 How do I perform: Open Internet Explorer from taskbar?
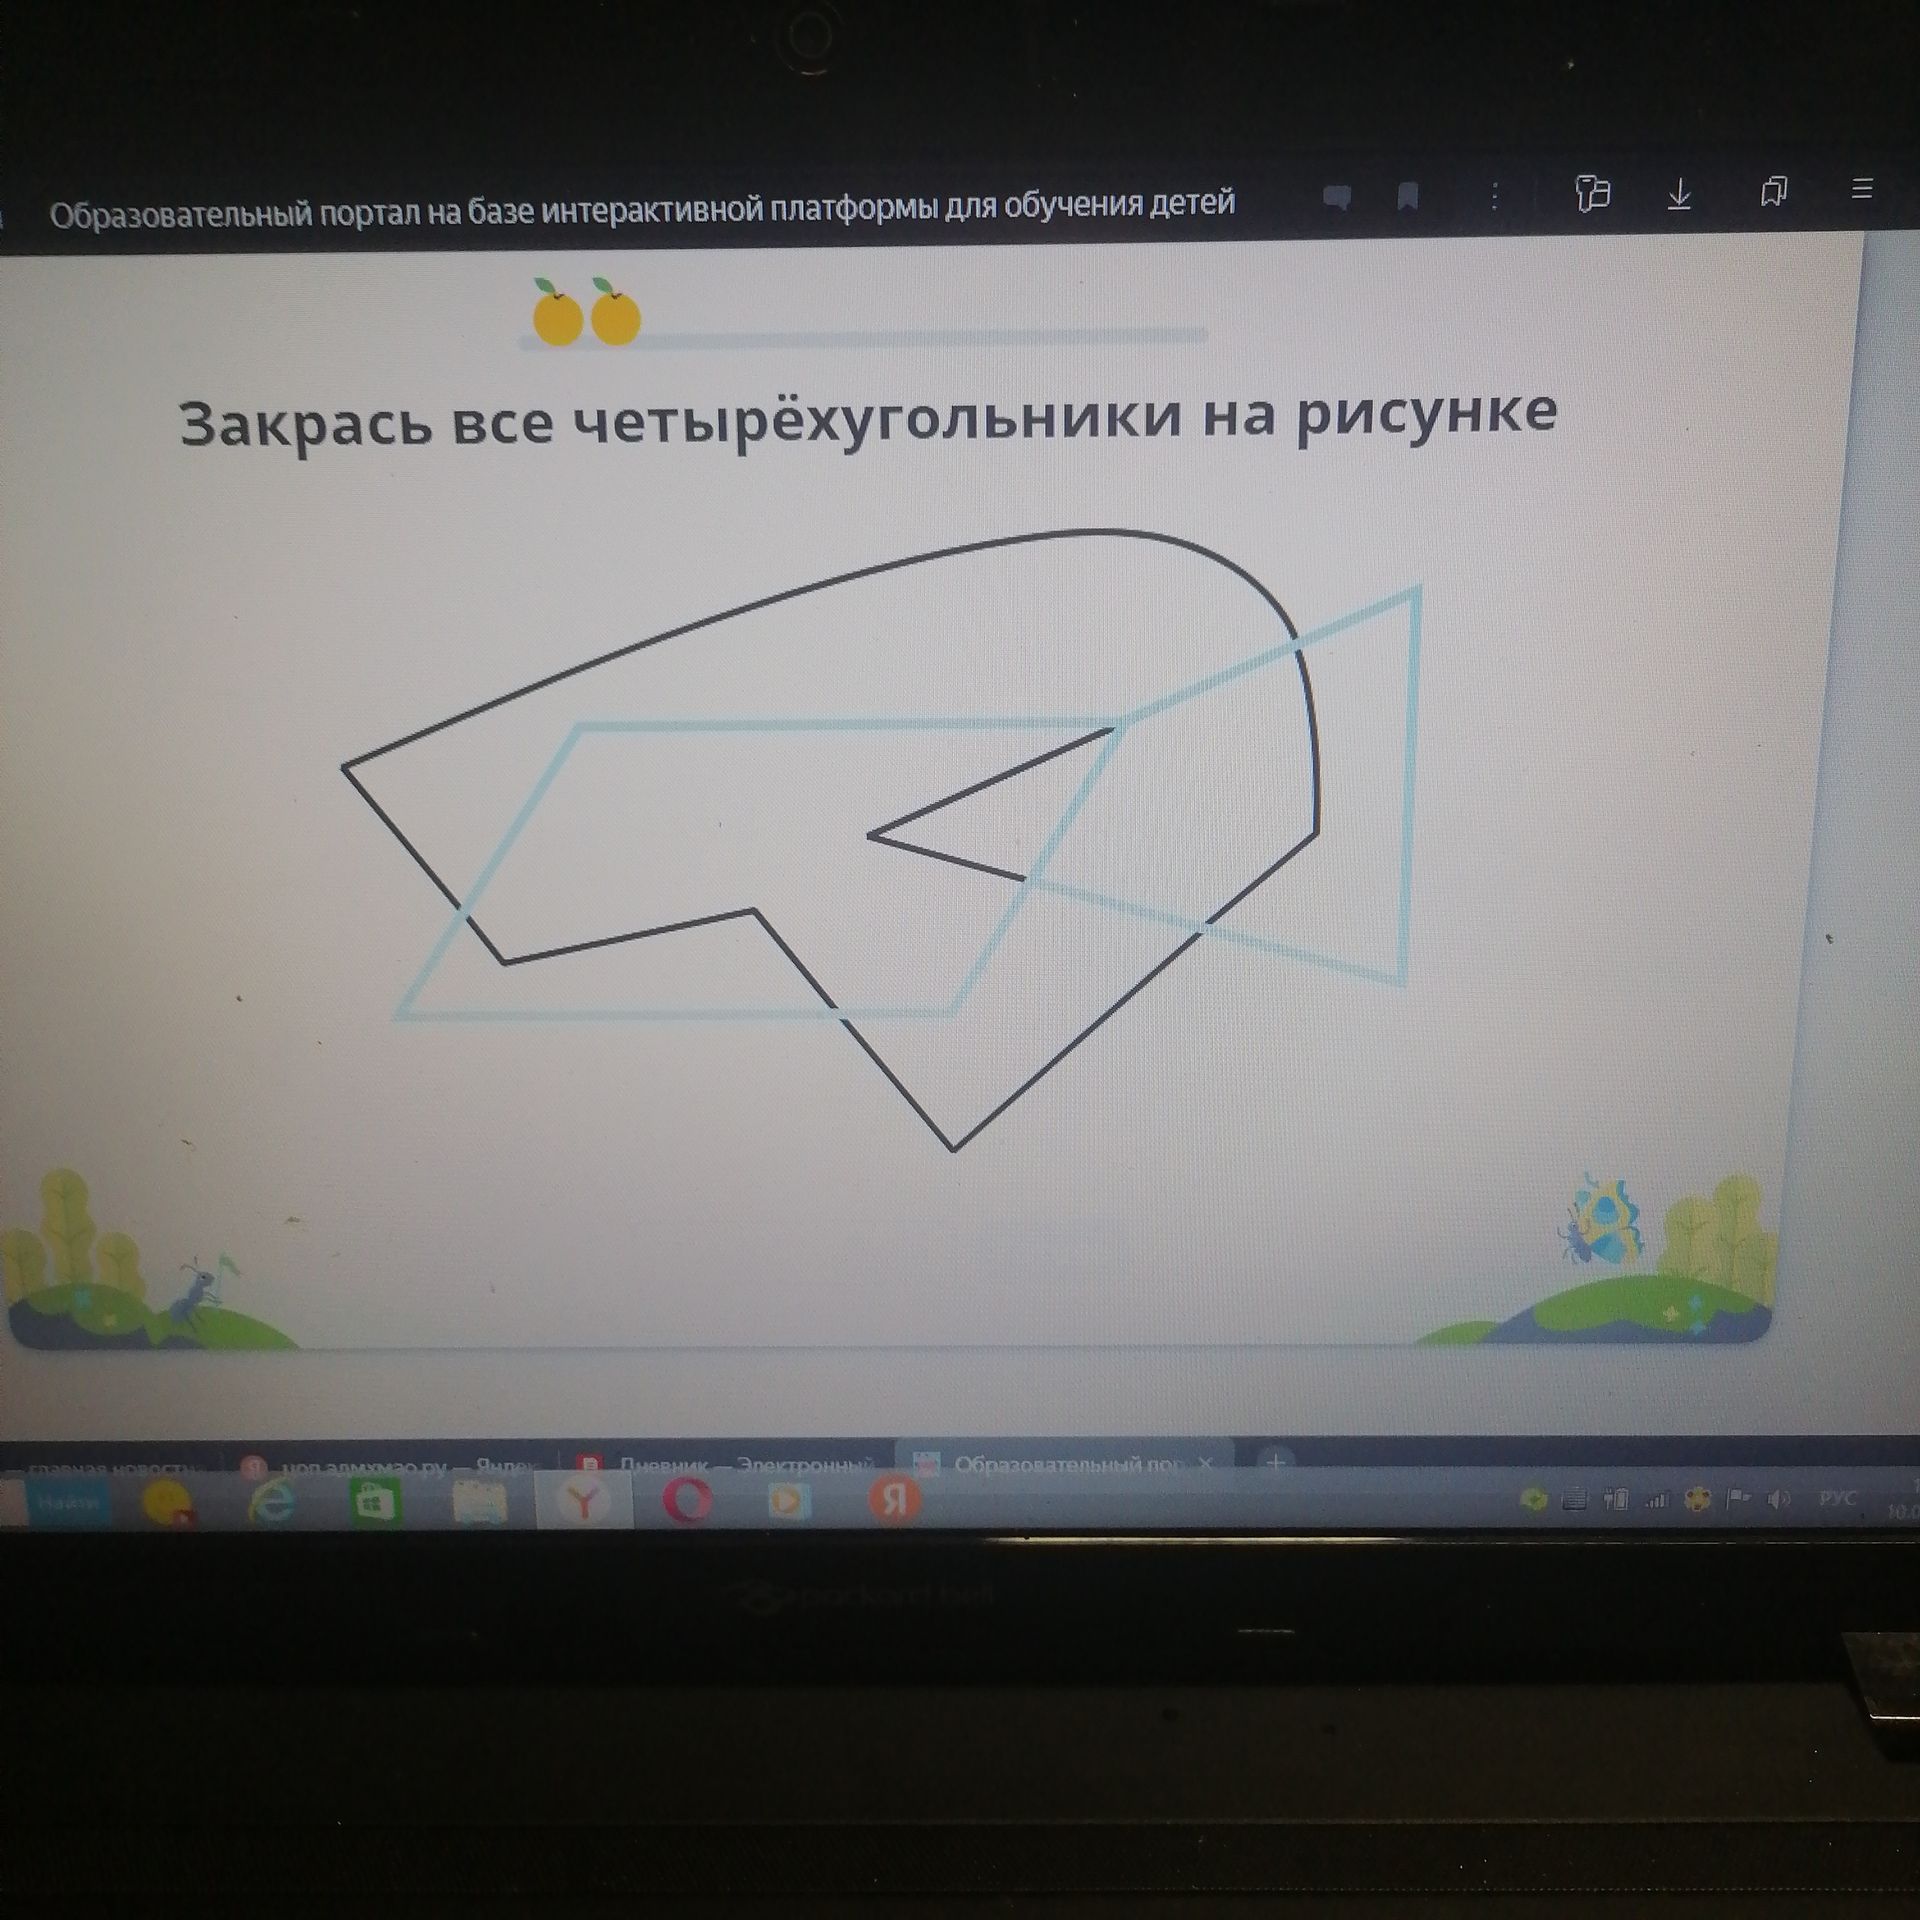(272, 1502)
